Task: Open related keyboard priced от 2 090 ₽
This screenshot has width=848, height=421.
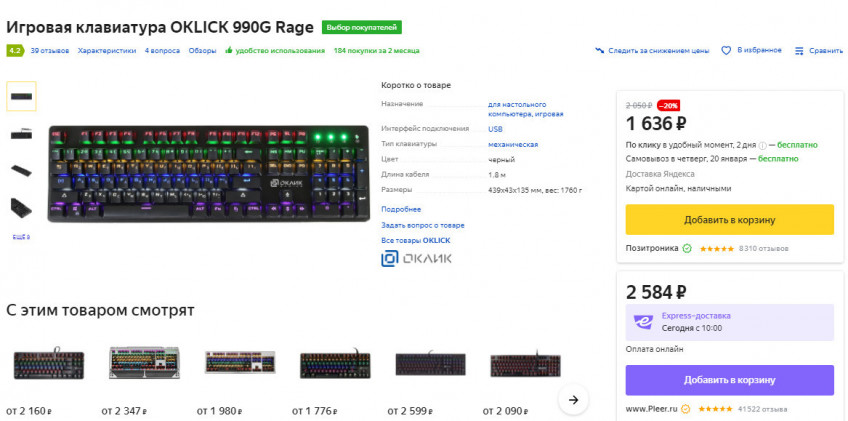Action: coord(526,365)
